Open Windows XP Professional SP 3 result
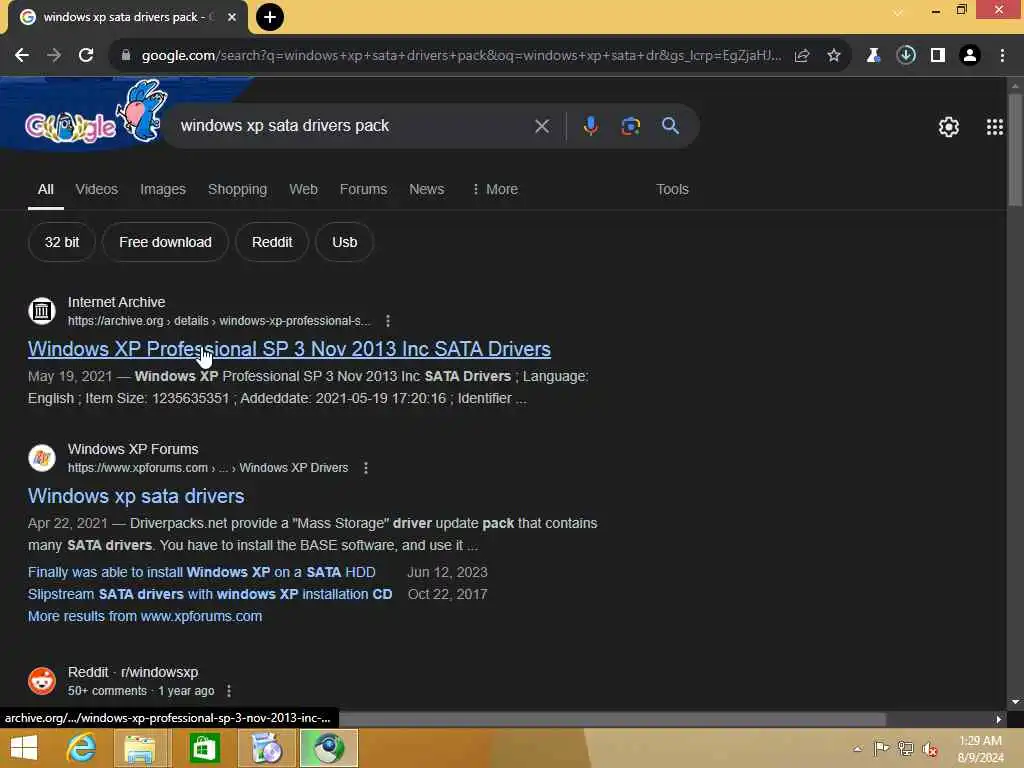The image size is (1024, 768). pyautogui.click(x=289, y=349)
